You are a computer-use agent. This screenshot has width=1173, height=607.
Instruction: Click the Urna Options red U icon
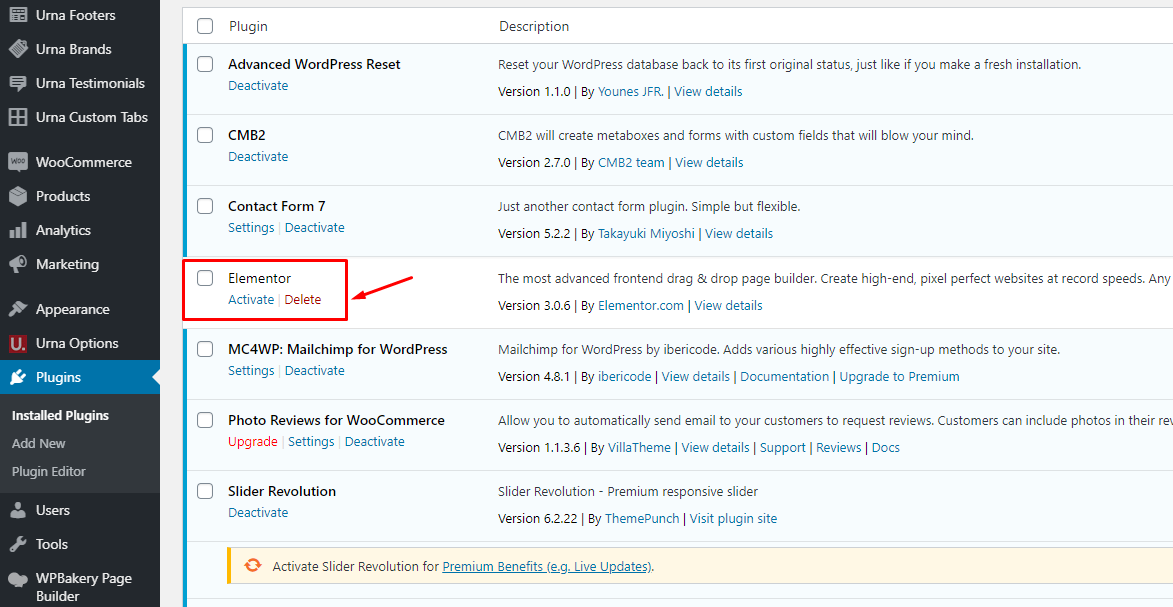tap(18, 344)
